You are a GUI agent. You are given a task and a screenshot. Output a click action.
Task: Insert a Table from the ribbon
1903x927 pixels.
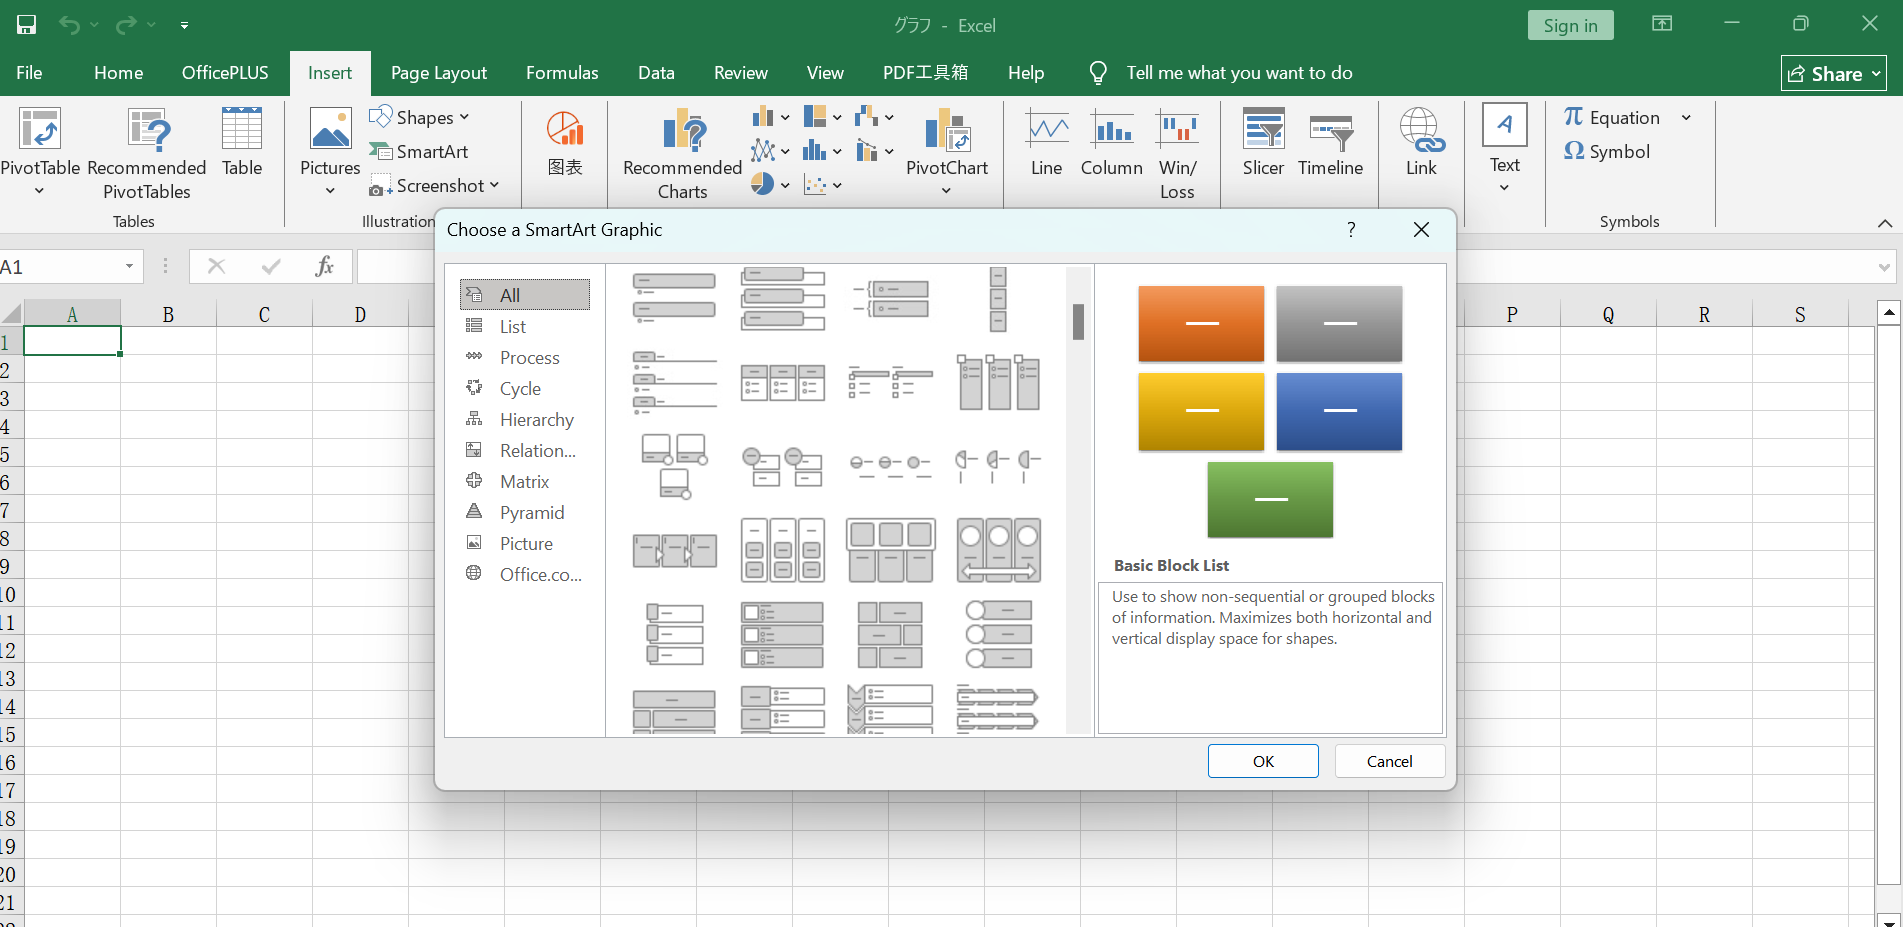click(242, 142)
